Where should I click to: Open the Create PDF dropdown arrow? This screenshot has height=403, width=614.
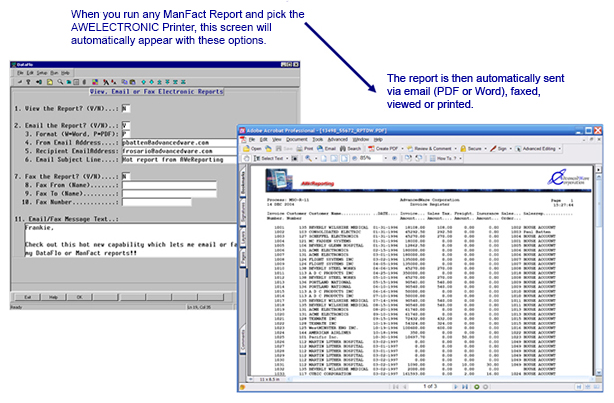(x=402, y=148)
